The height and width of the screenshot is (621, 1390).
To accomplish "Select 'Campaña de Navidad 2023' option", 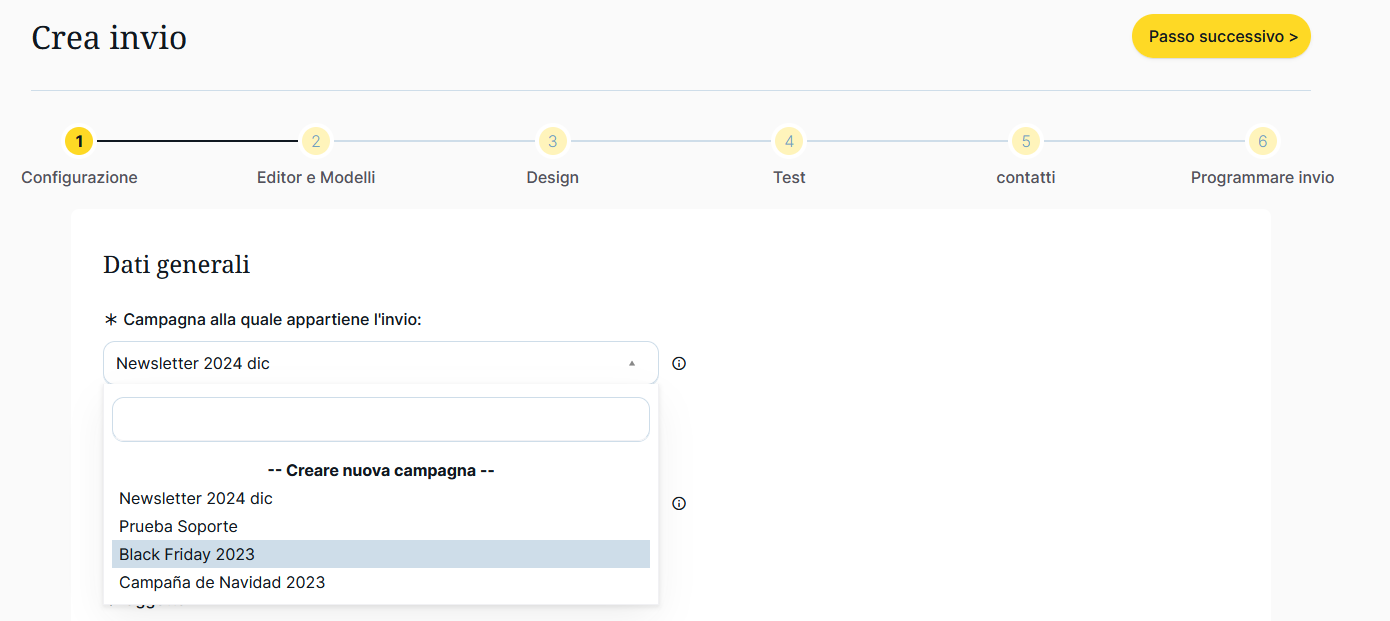I will pyautogui.click(x=222, y=582).
